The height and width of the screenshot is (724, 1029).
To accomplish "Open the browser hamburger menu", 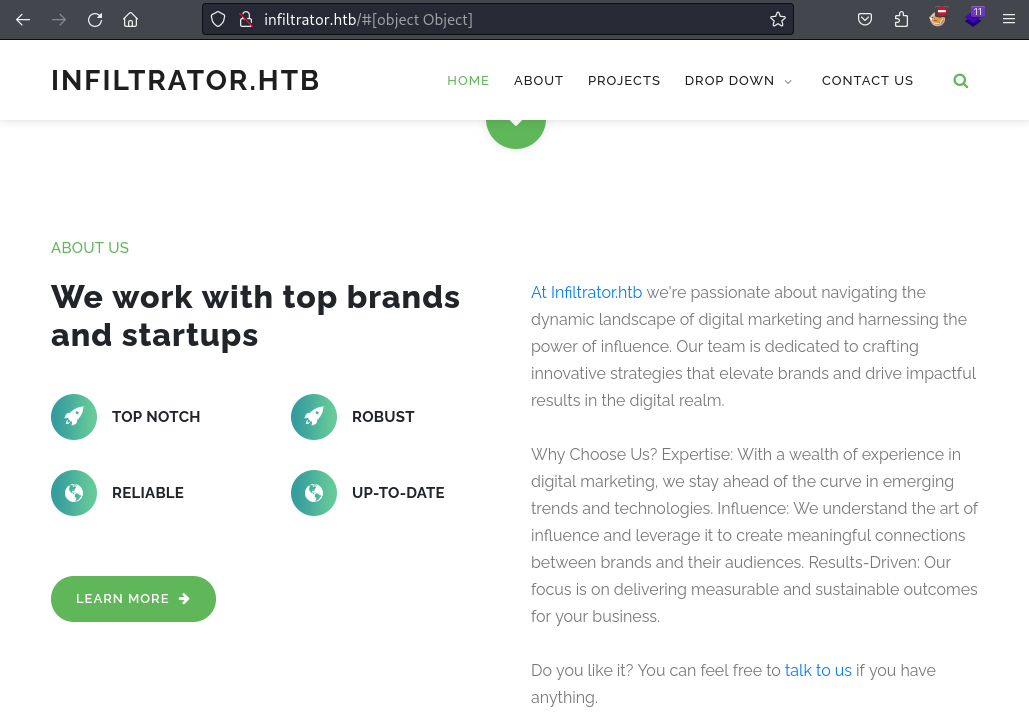I will pyautogui.click(x=1009, y=20).
